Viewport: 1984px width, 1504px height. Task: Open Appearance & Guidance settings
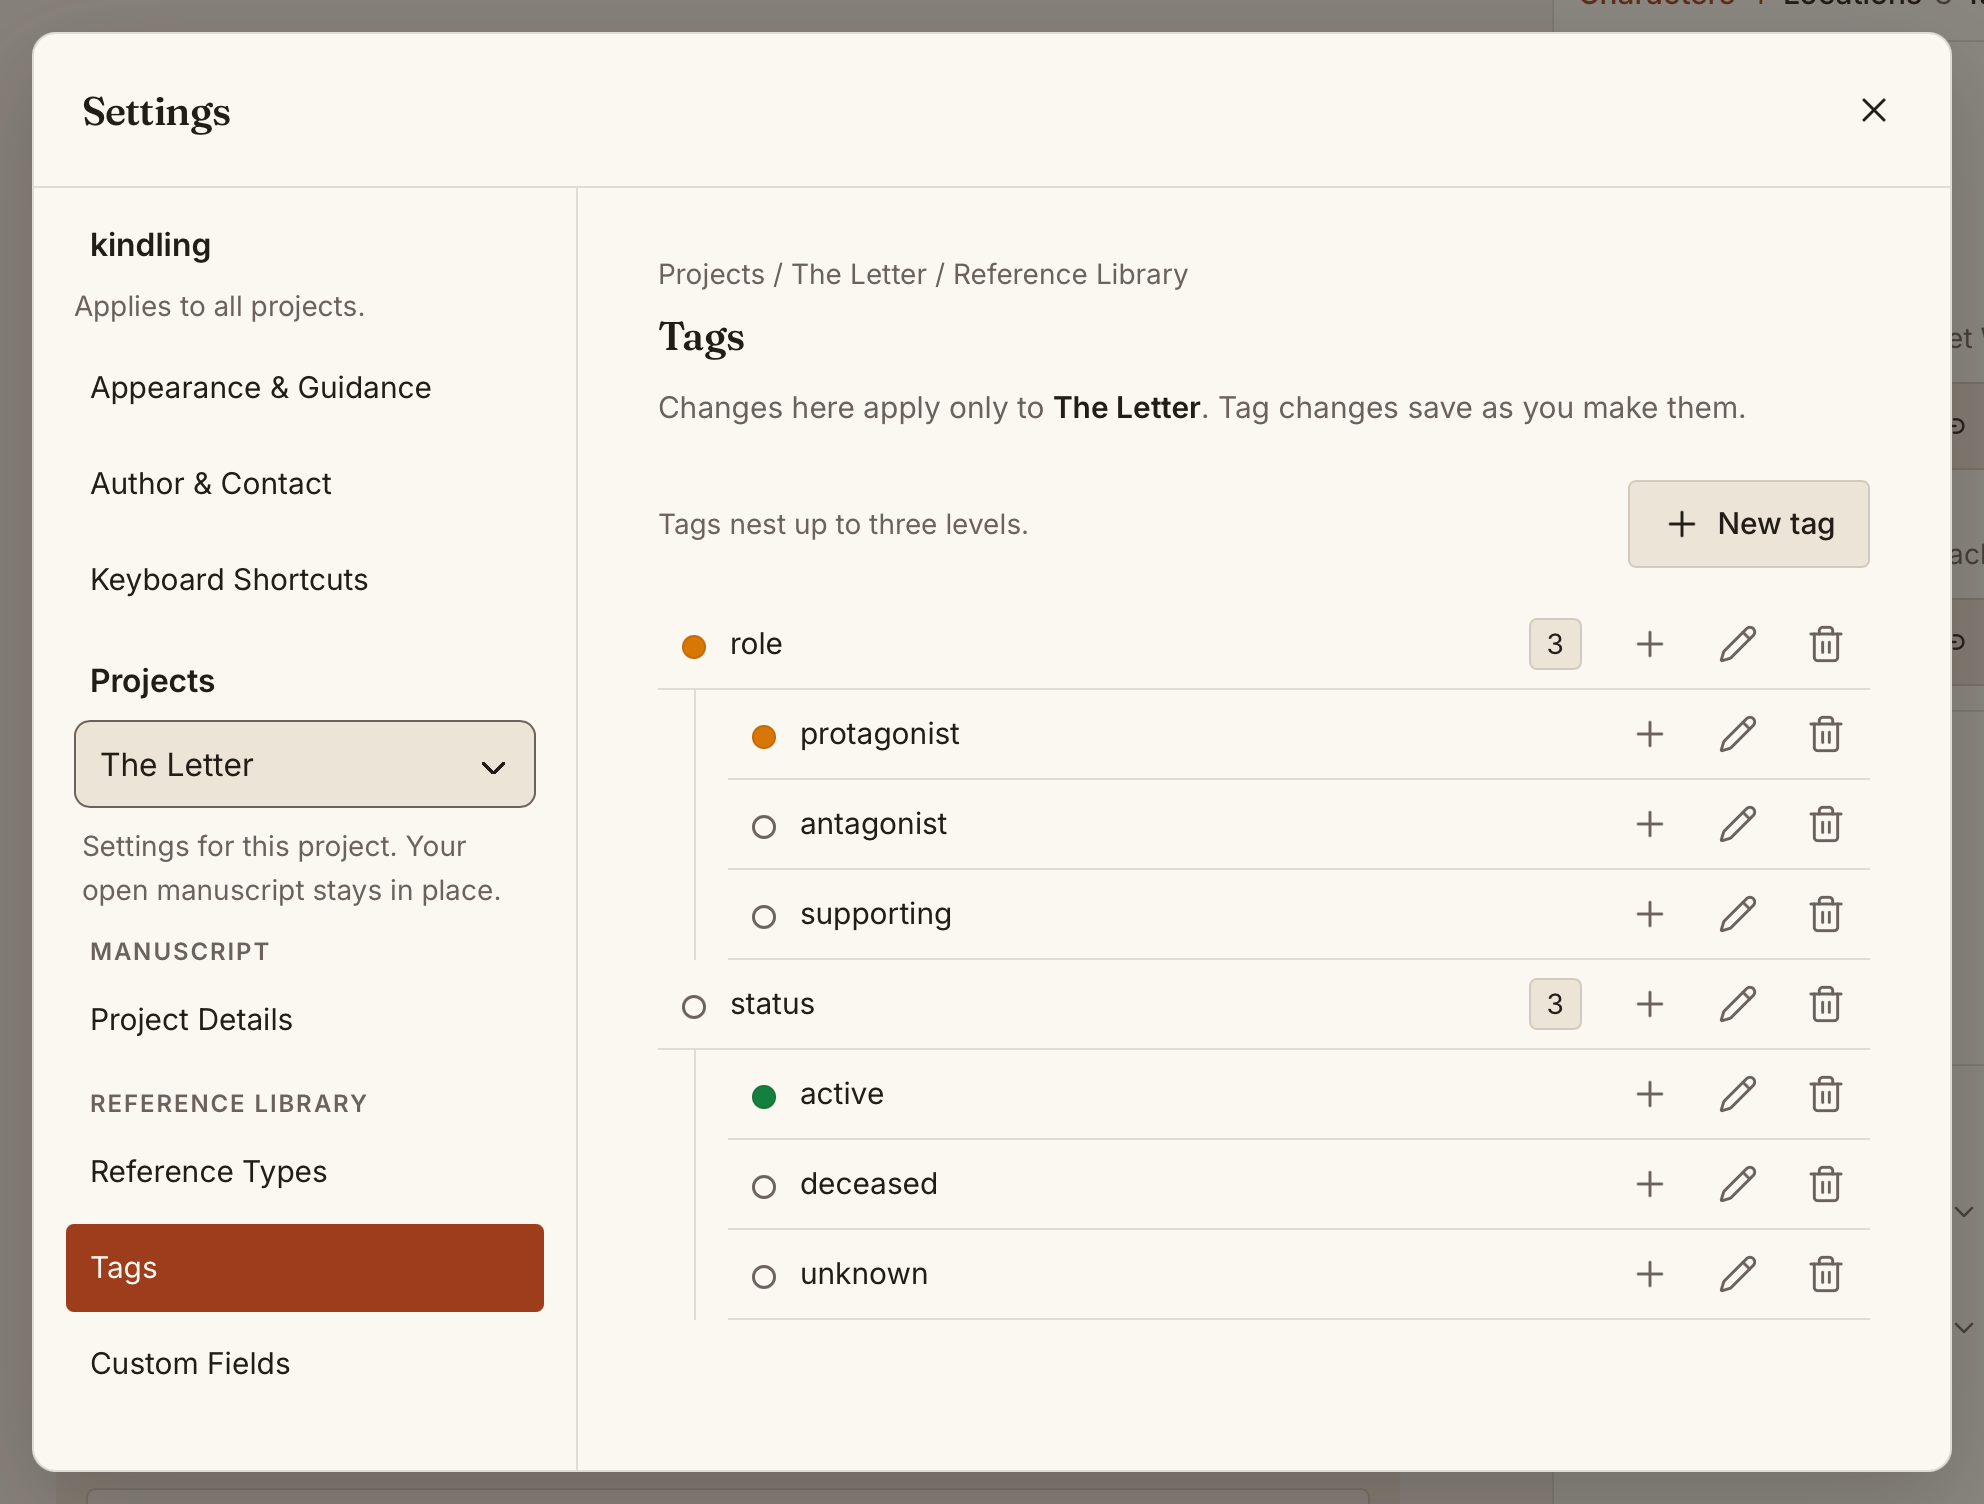pos(305,388)
